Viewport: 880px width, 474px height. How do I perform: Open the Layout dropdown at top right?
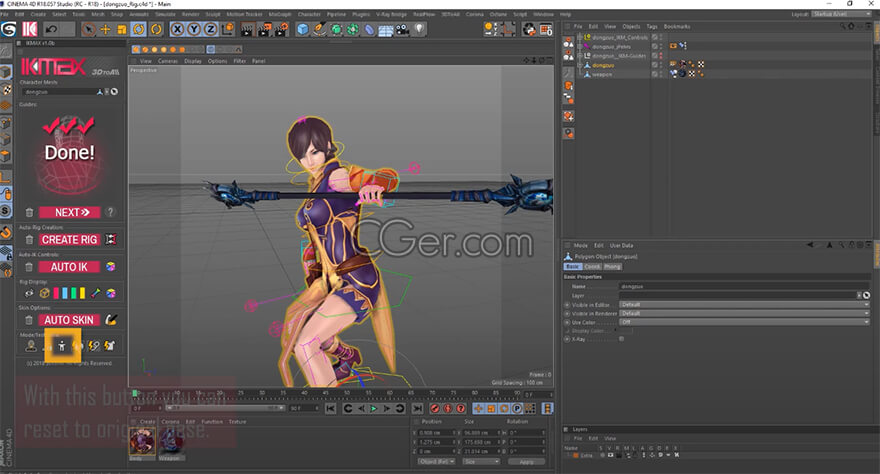841,14
